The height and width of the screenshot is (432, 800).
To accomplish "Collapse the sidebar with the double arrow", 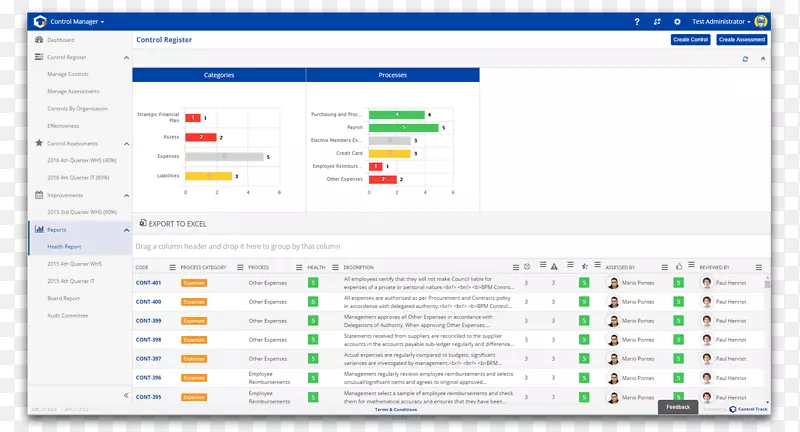I will tap(126, 395).
